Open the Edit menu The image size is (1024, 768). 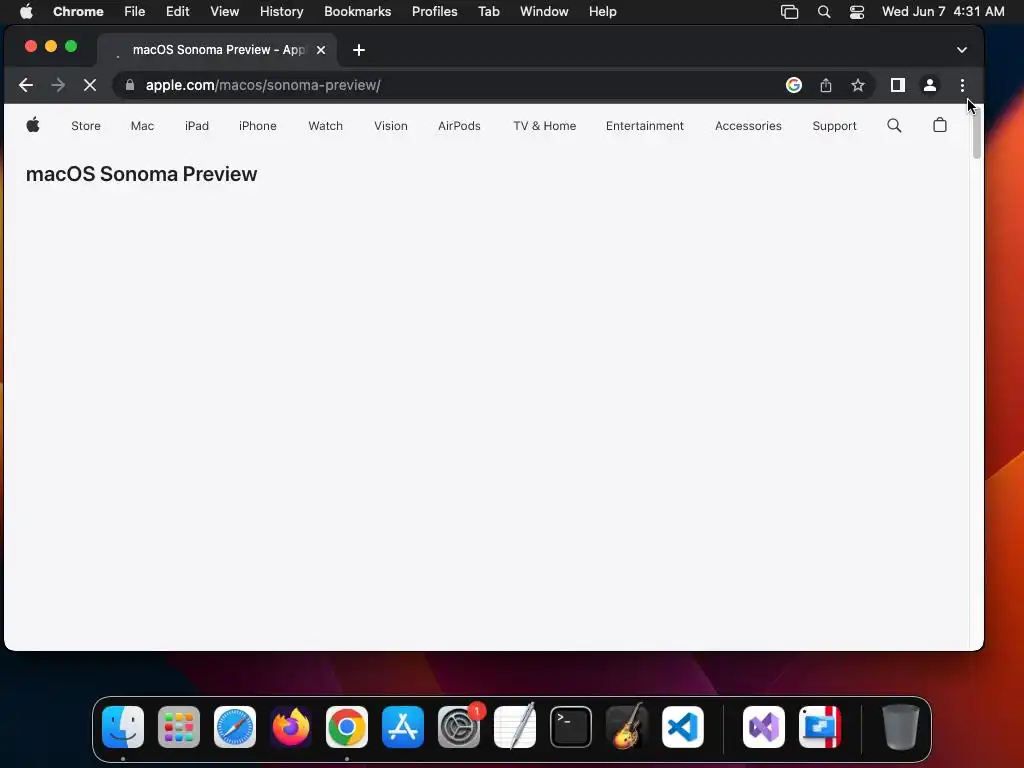(177, 11)
